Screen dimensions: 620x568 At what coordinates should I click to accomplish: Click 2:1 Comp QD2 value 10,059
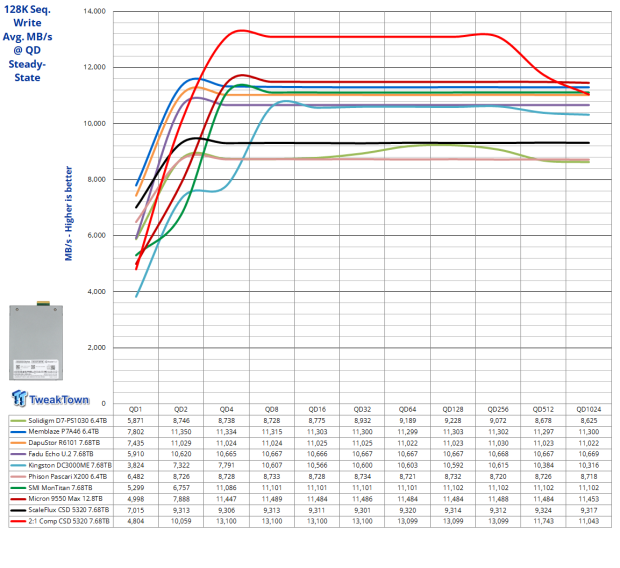(181, 521)
